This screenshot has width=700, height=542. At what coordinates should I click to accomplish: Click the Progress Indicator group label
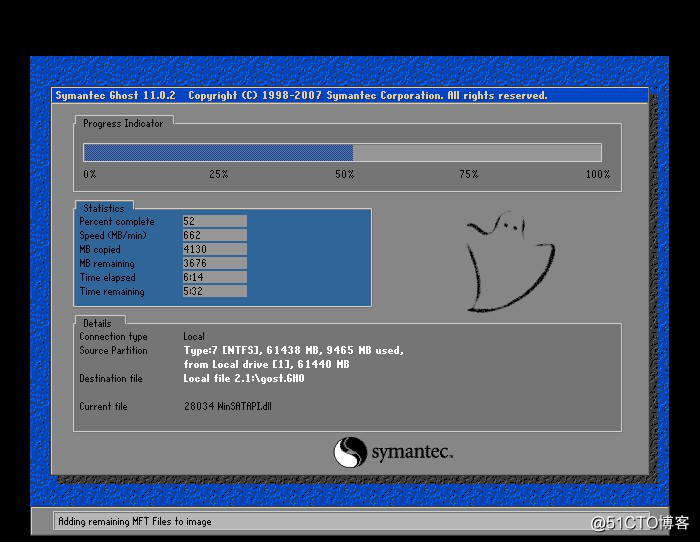click(x=123, y=124)
